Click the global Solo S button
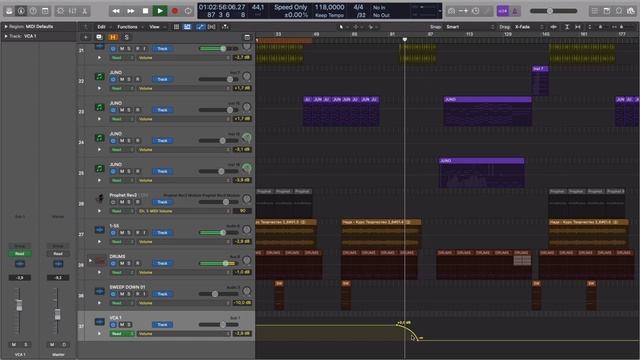The width and height of the screenshot is (640, 360). [127, 37]
